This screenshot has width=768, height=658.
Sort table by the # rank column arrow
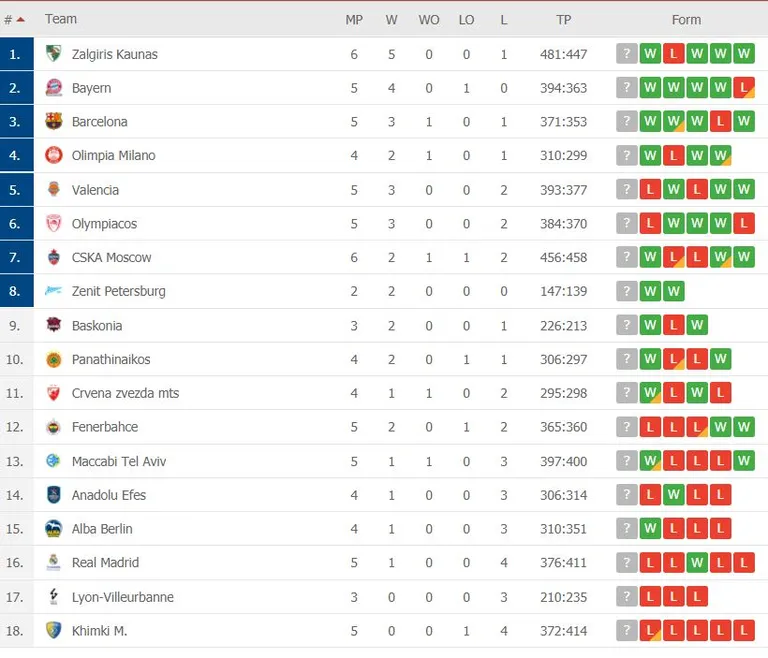click(x=21, y=20)
